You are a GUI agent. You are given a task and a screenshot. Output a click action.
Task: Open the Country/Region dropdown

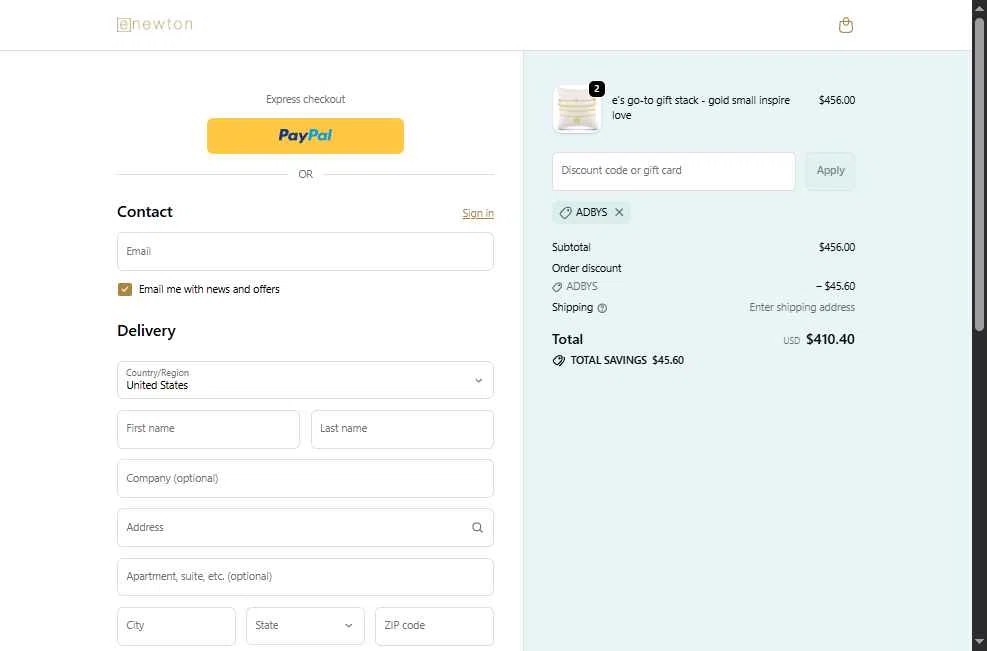305,380
